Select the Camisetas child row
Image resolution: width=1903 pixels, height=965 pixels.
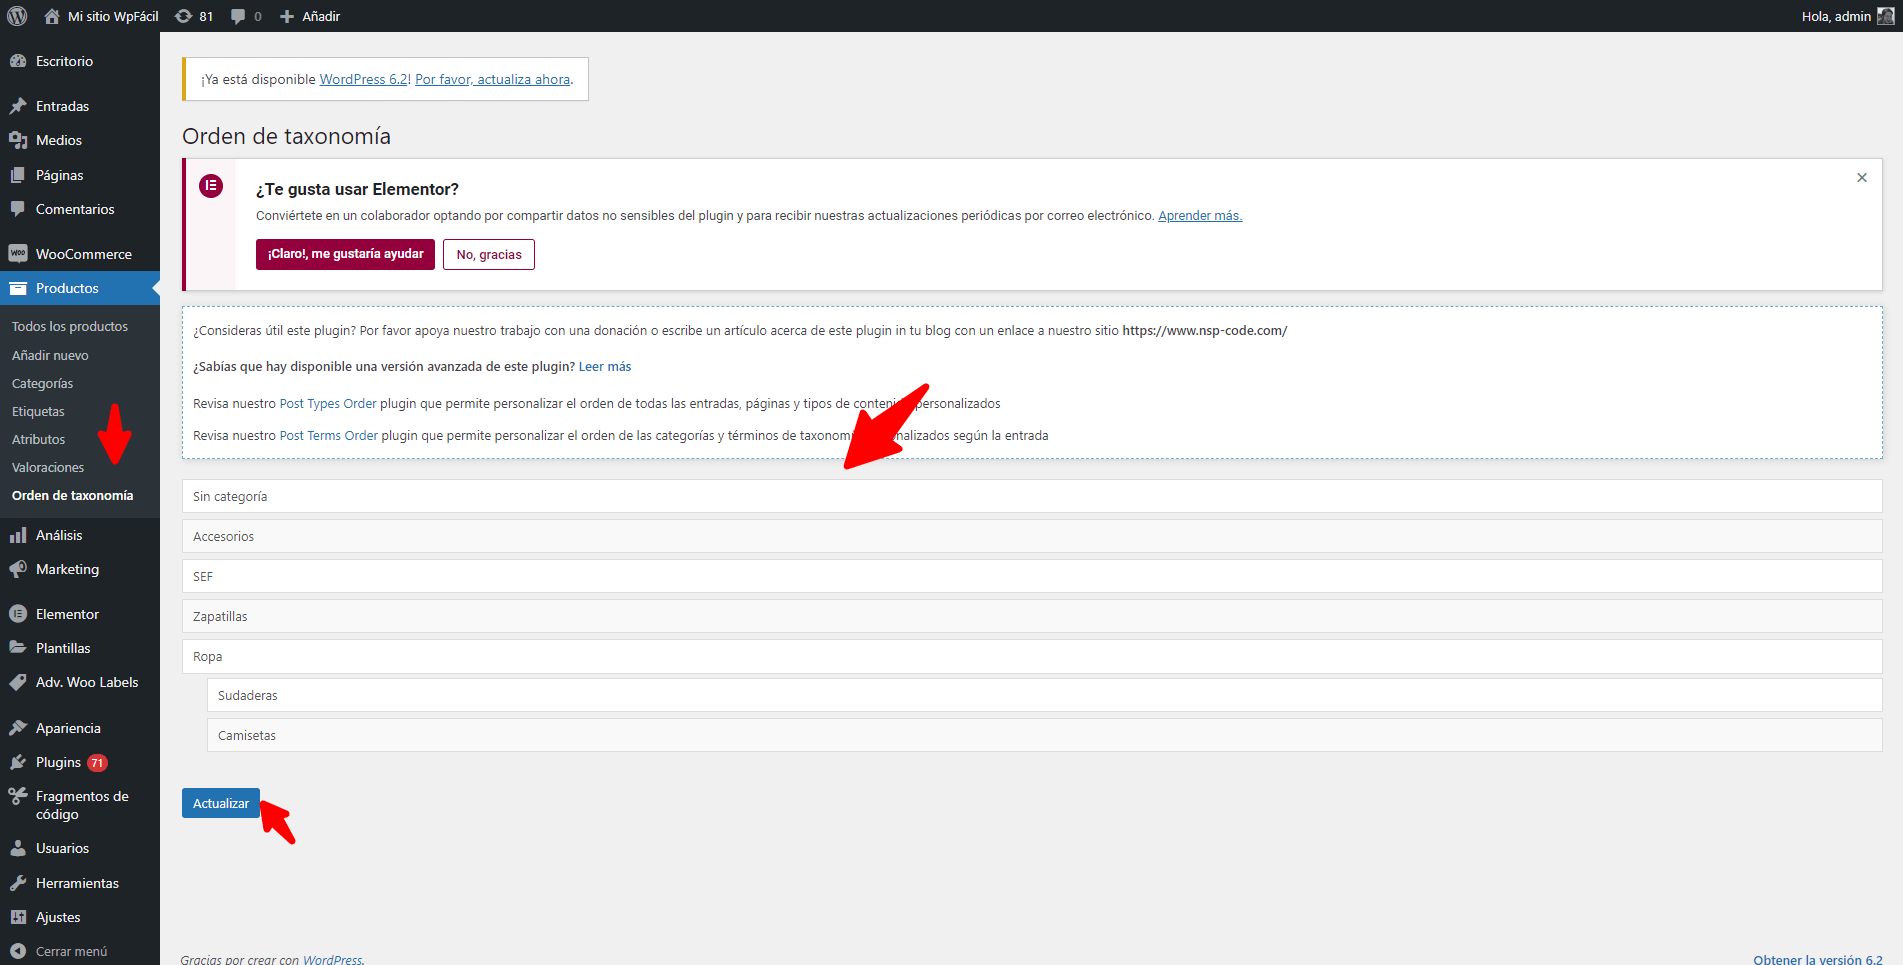(x=1045, y=735)
